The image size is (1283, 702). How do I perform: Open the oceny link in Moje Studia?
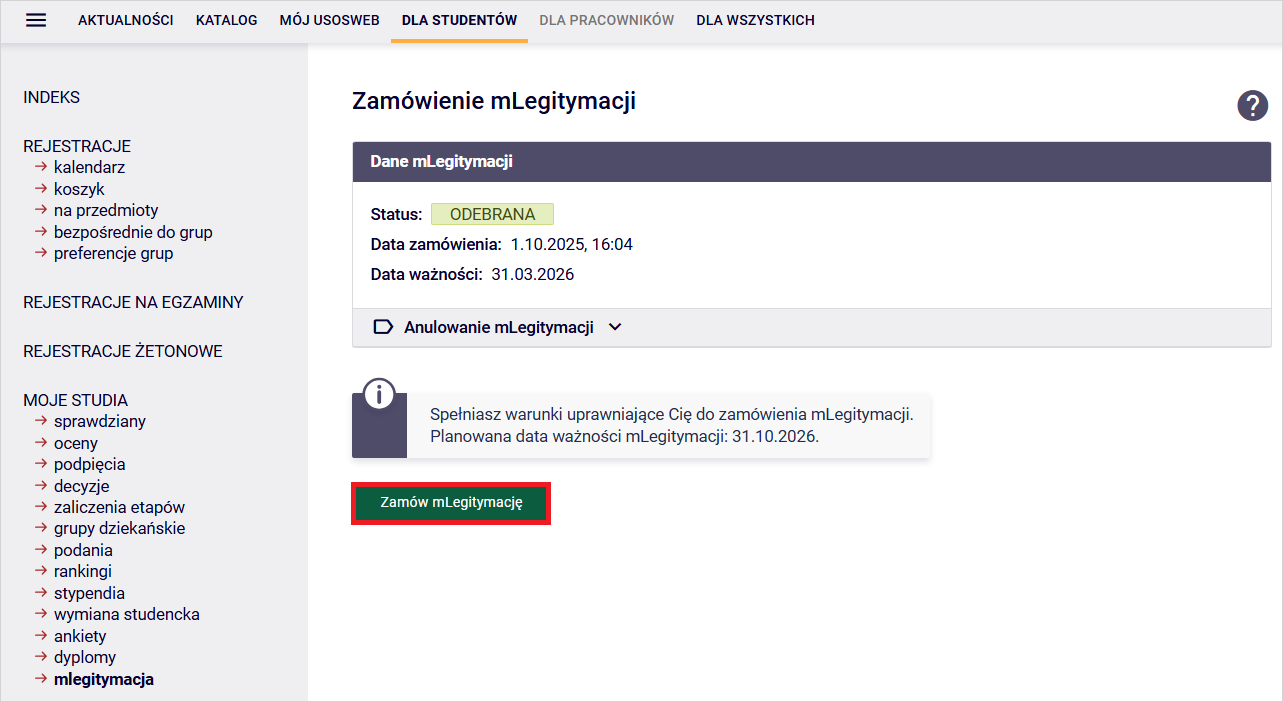76,443
